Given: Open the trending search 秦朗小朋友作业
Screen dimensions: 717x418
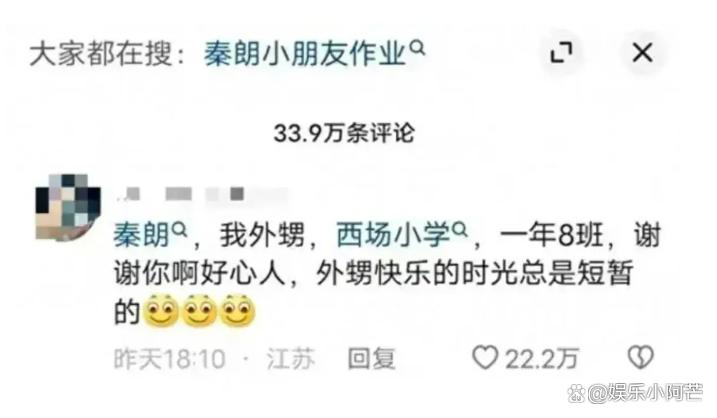Looking at the screenshot, I should [x=305, y=54].
